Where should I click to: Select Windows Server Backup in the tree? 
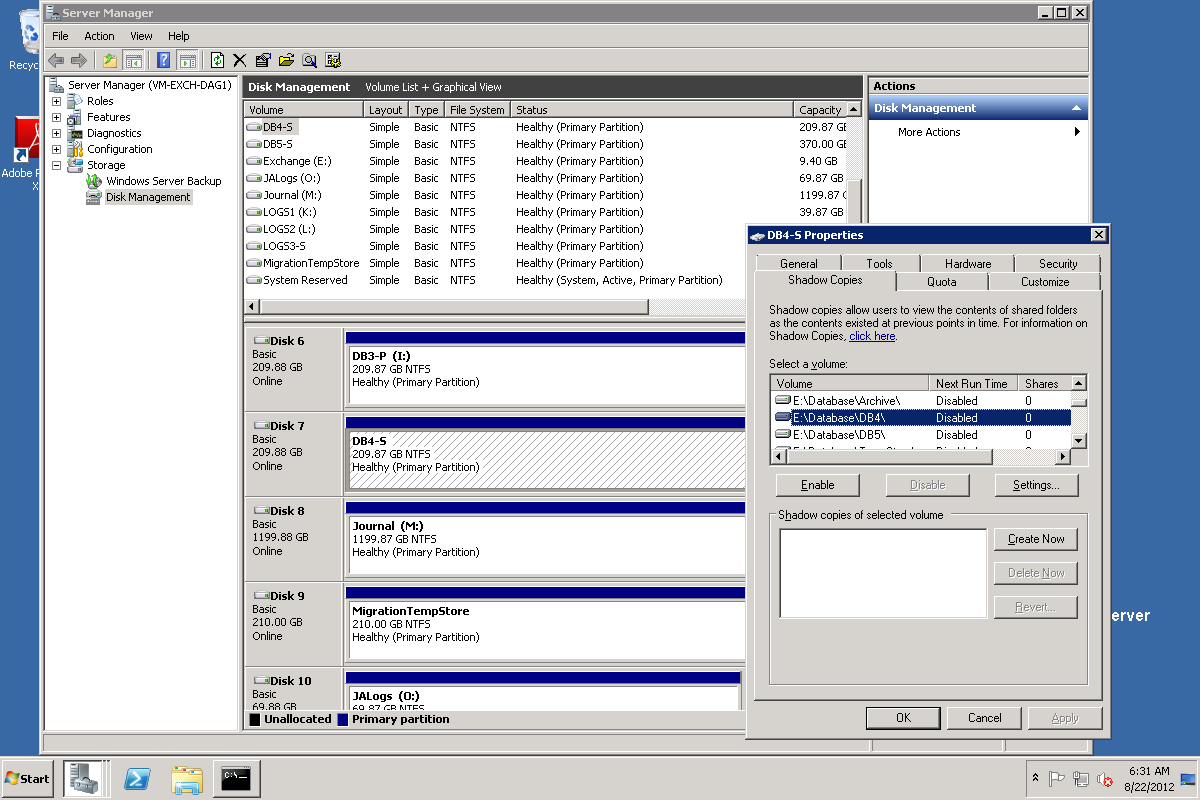163,181
